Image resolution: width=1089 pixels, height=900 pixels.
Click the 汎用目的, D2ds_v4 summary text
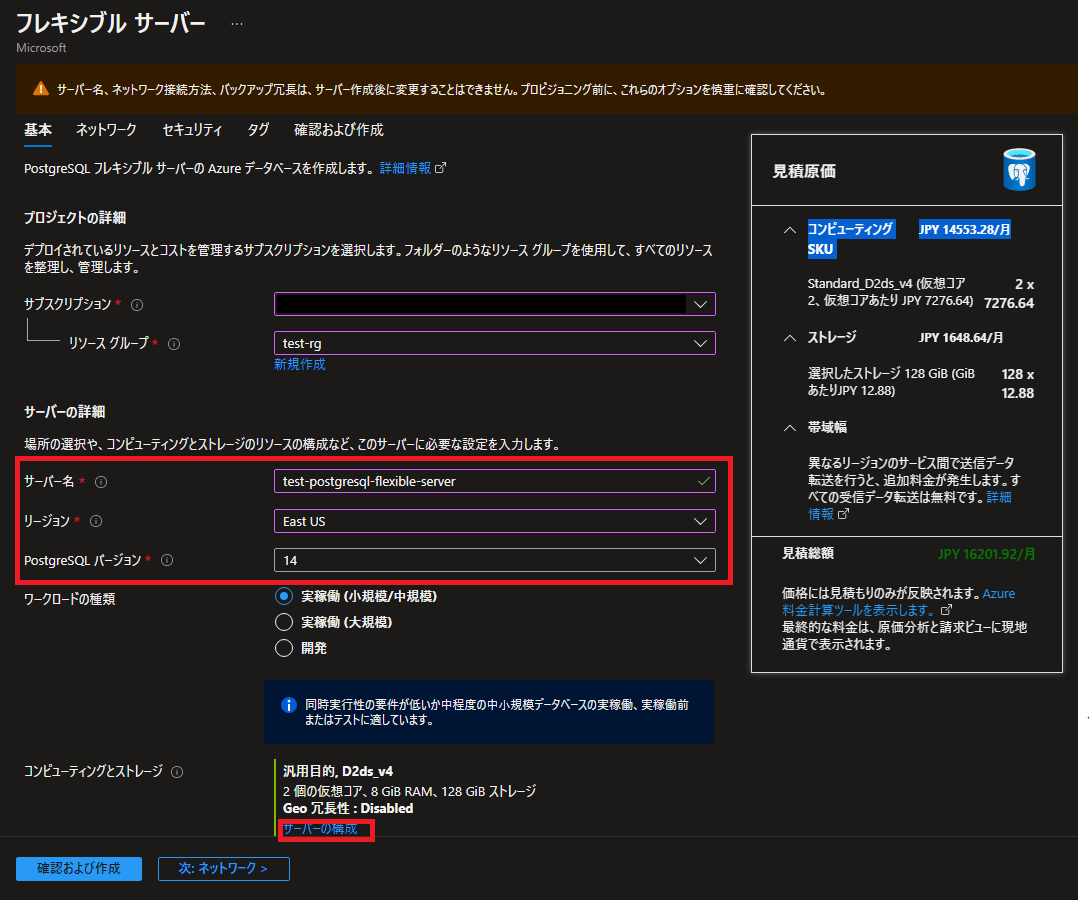pos(338,772)
